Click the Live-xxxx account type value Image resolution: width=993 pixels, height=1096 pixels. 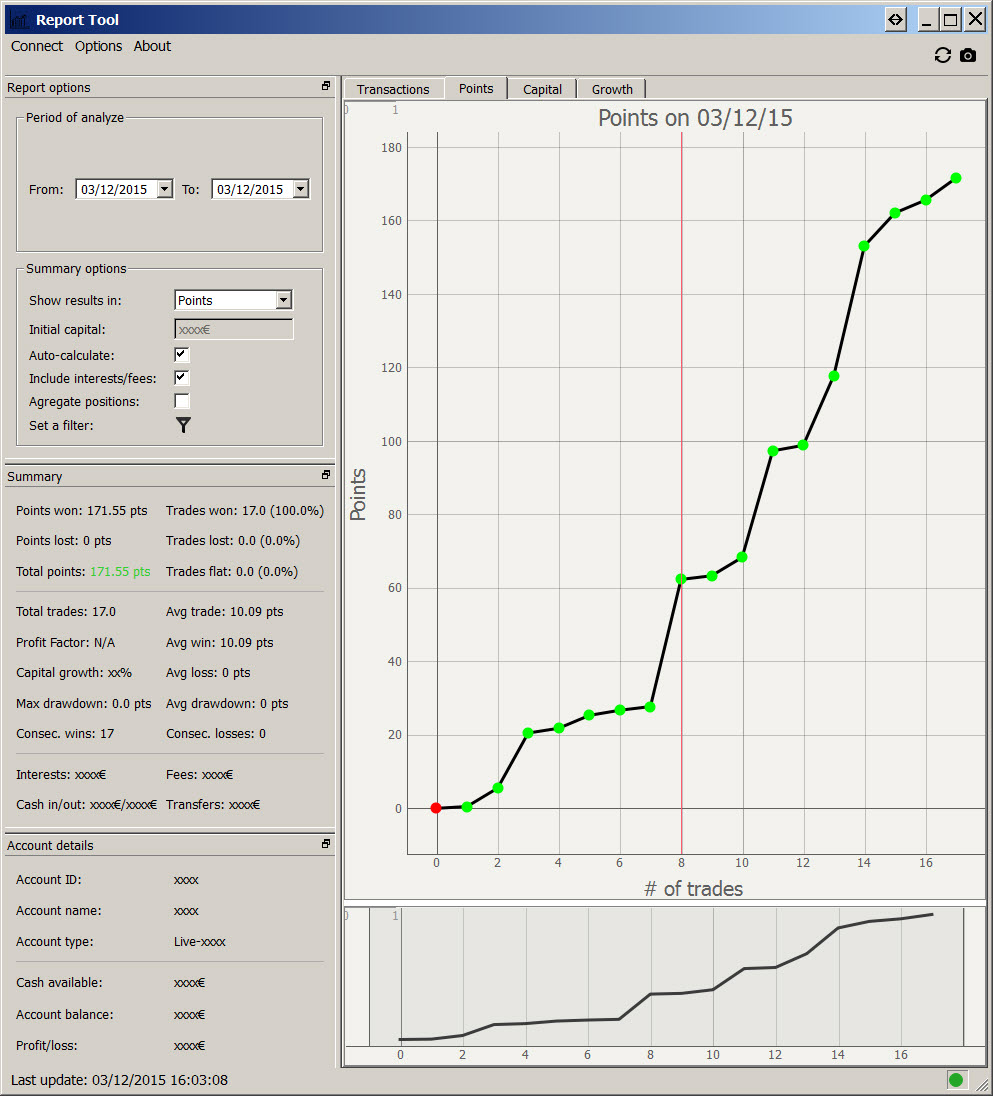pos(200,942)
